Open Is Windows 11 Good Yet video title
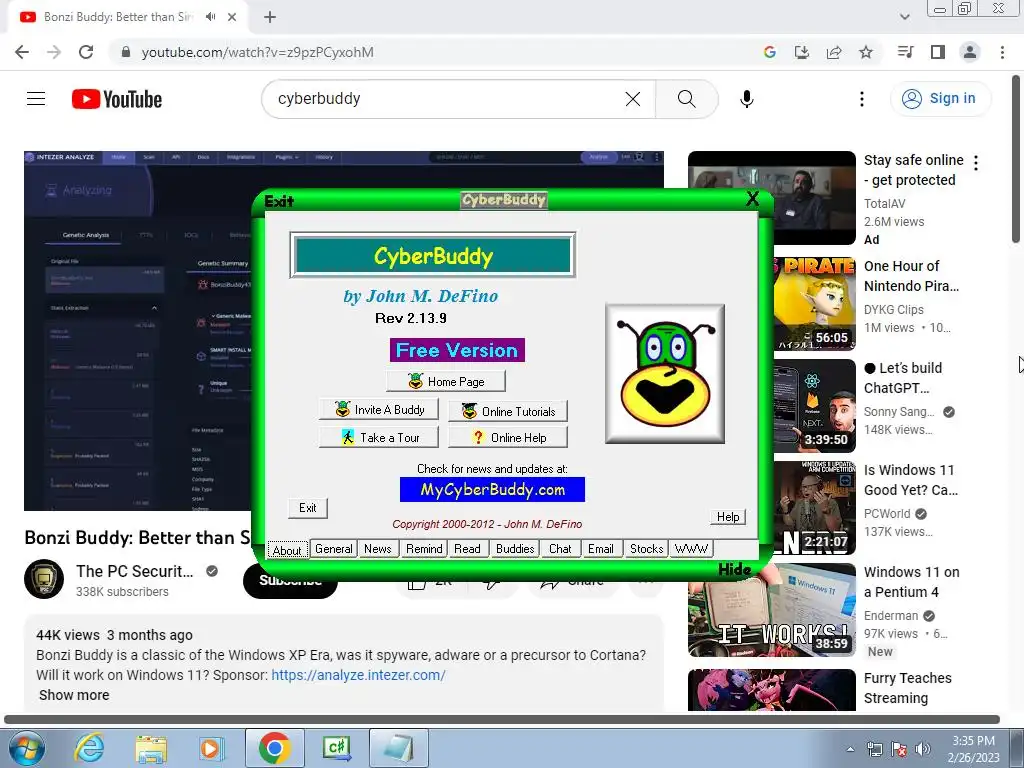Image resolution: width=1024 pixels, height=768 pixels. coord(911,480)
